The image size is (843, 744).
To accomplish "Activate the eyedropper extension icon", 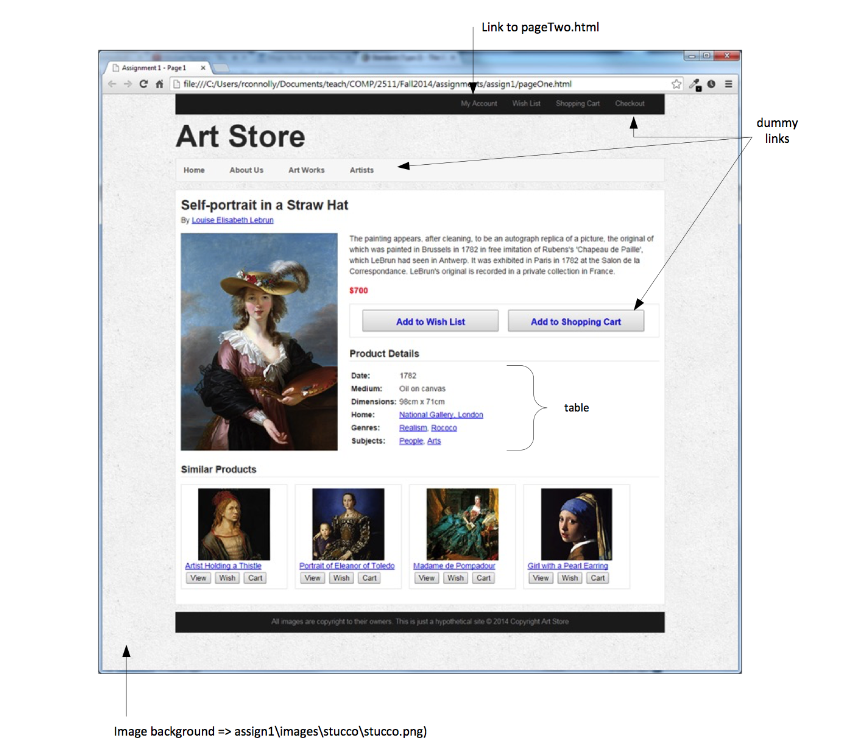I will [x=696, y=85].
